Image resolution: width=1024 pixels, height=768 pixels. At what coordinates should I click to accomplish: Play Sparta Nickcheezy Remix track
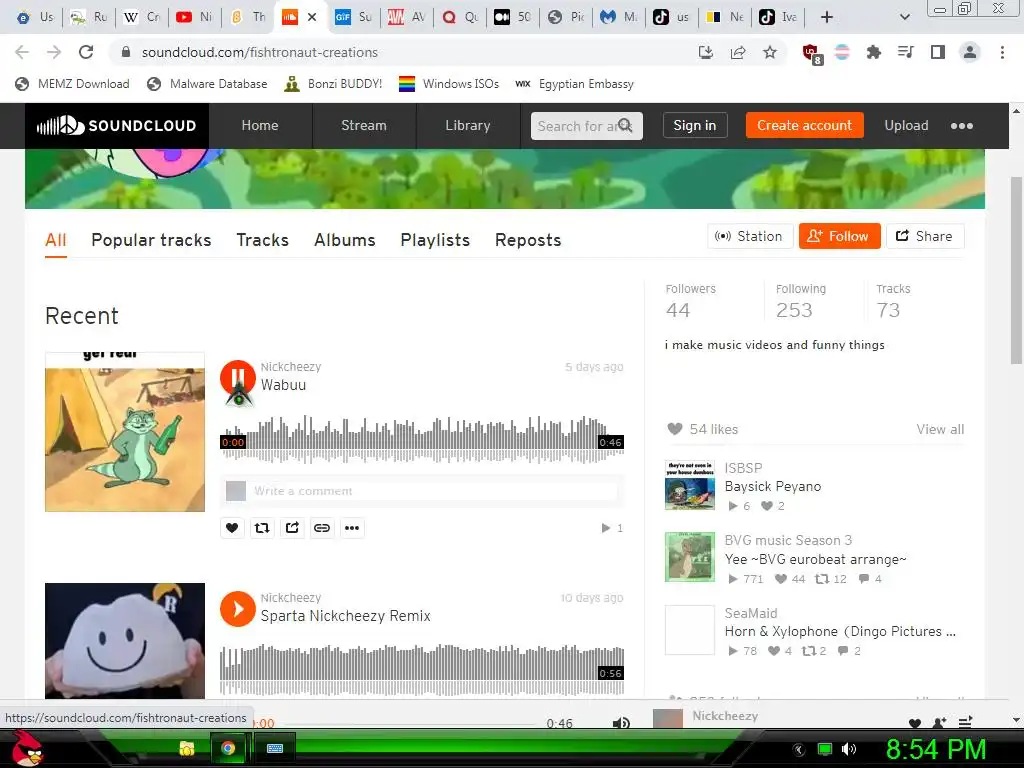click(238, 609)
